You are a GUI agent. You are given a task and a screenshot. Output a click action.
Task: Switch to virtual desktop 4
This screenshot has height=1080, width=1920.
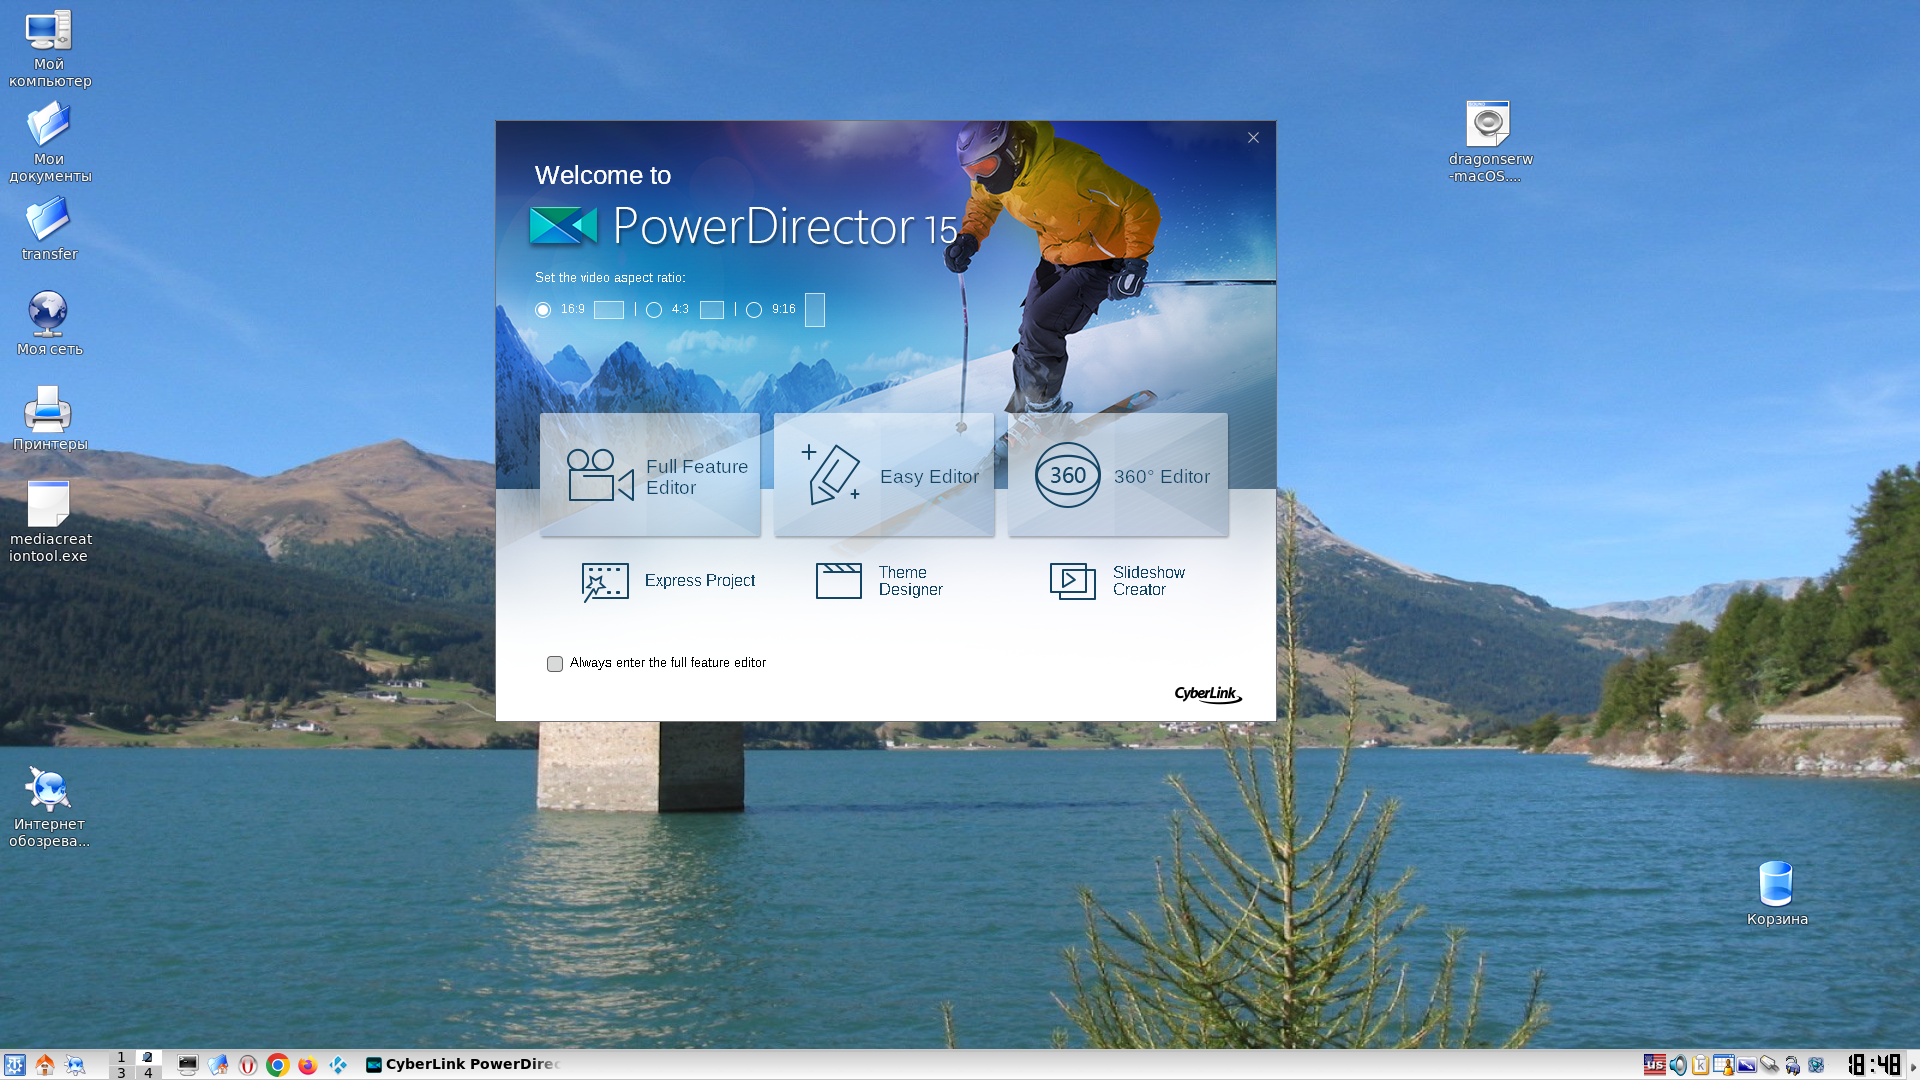click(x=148, y=1073)
